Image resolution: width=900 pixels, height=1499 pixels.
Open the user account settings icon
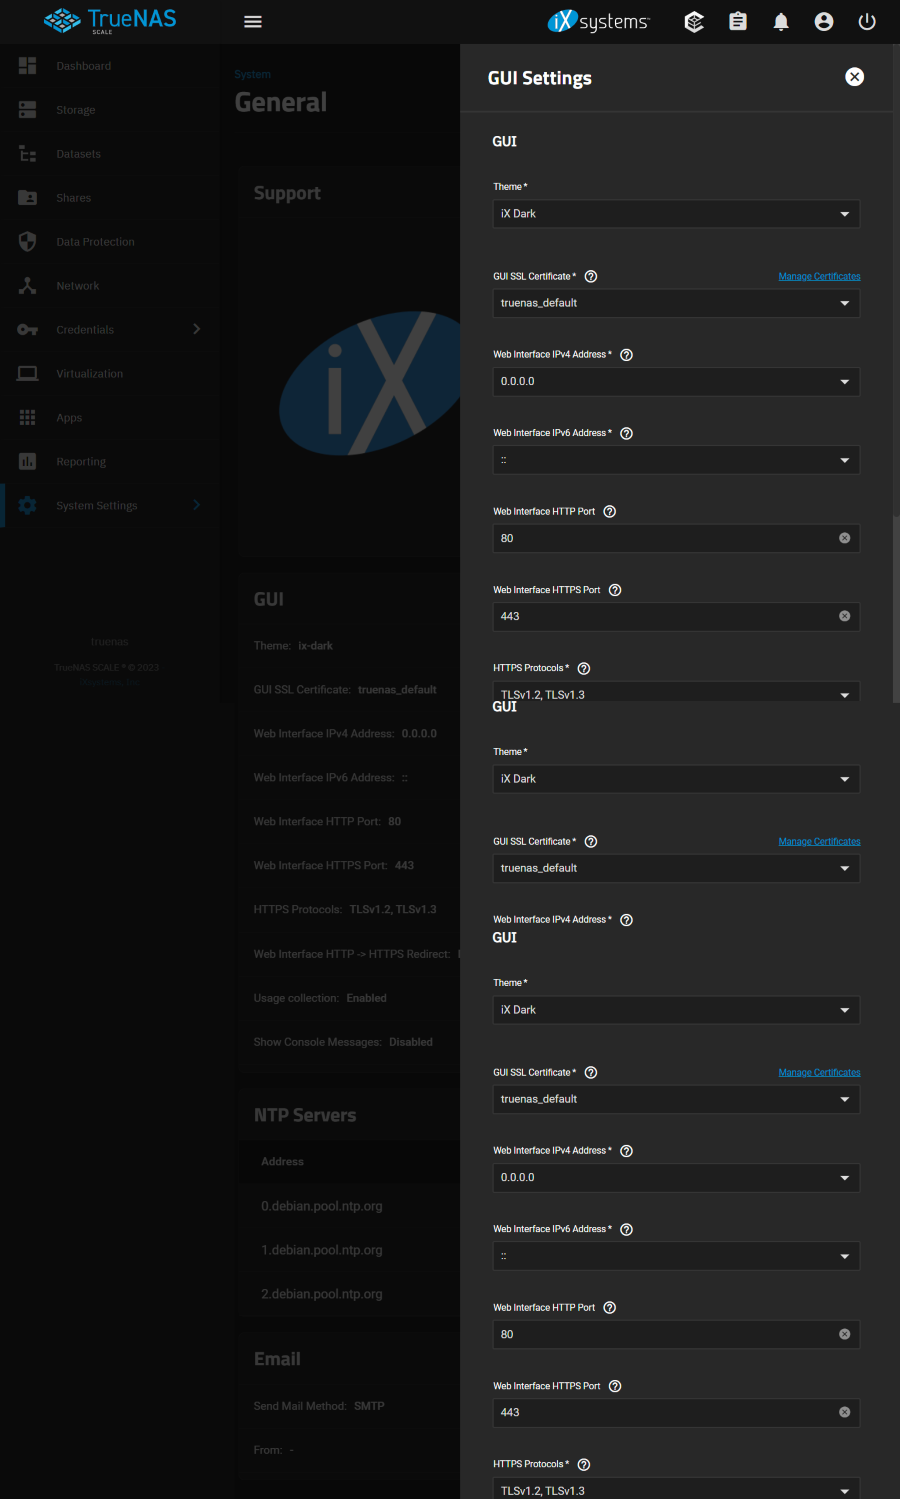tap(824, 21)
